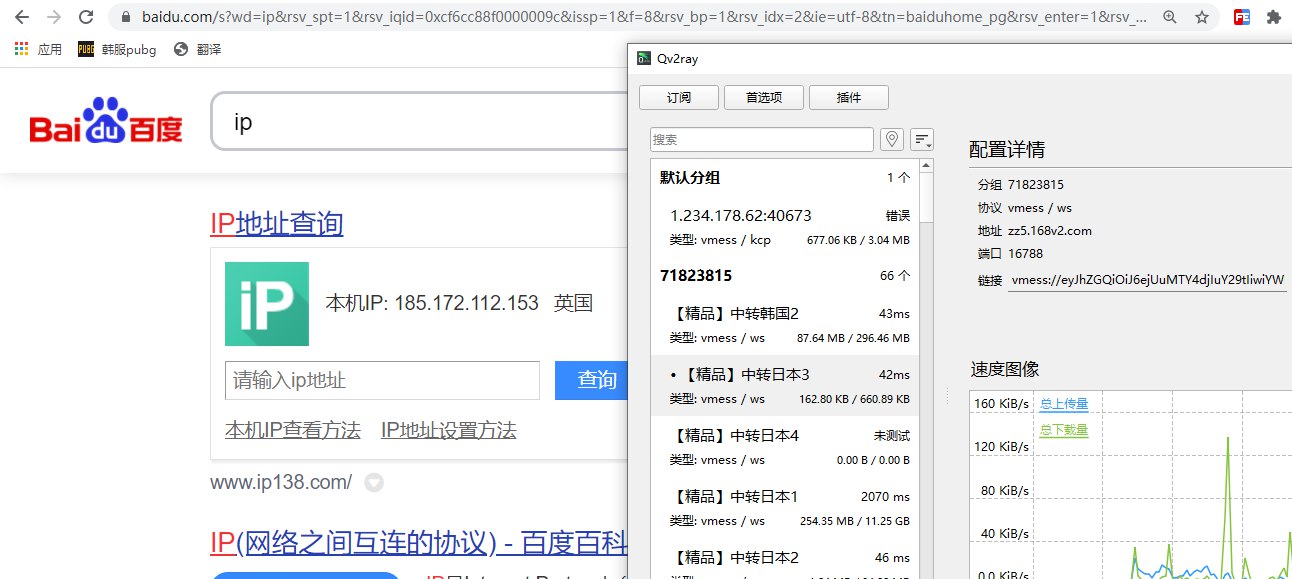This screenshot has width=1292, height=579.
Task: Focus the Baidu search box containing ip
Action: coord(420,122)
